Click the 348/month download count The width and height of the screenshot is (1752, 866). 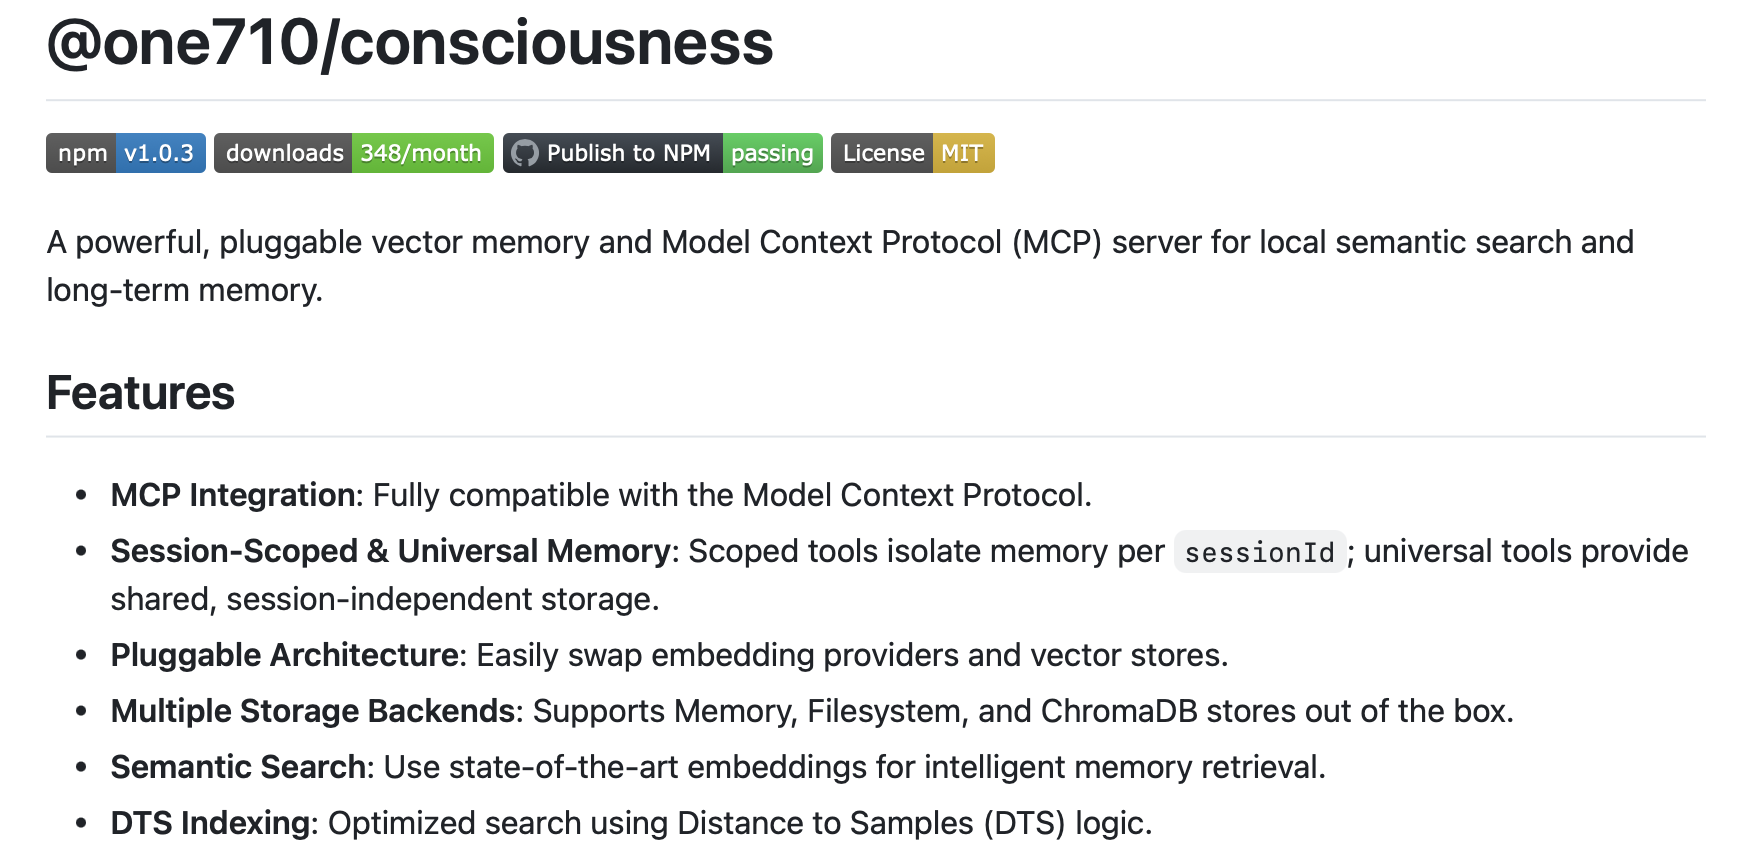[421, 153]
